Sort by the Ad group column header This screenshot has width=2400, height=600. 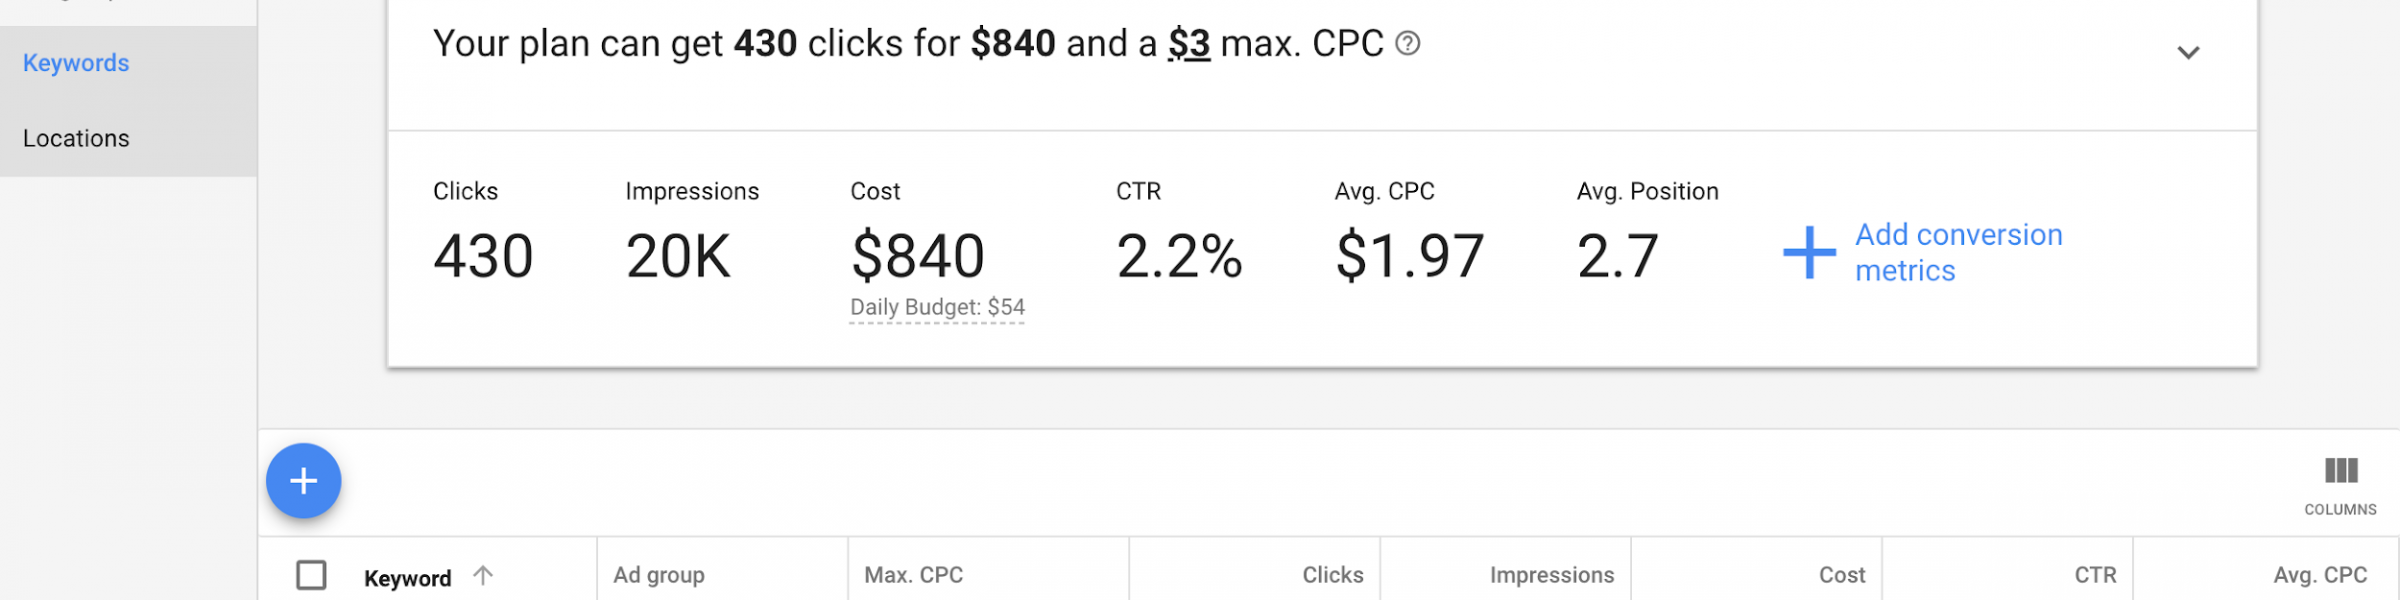coord(659,575)
